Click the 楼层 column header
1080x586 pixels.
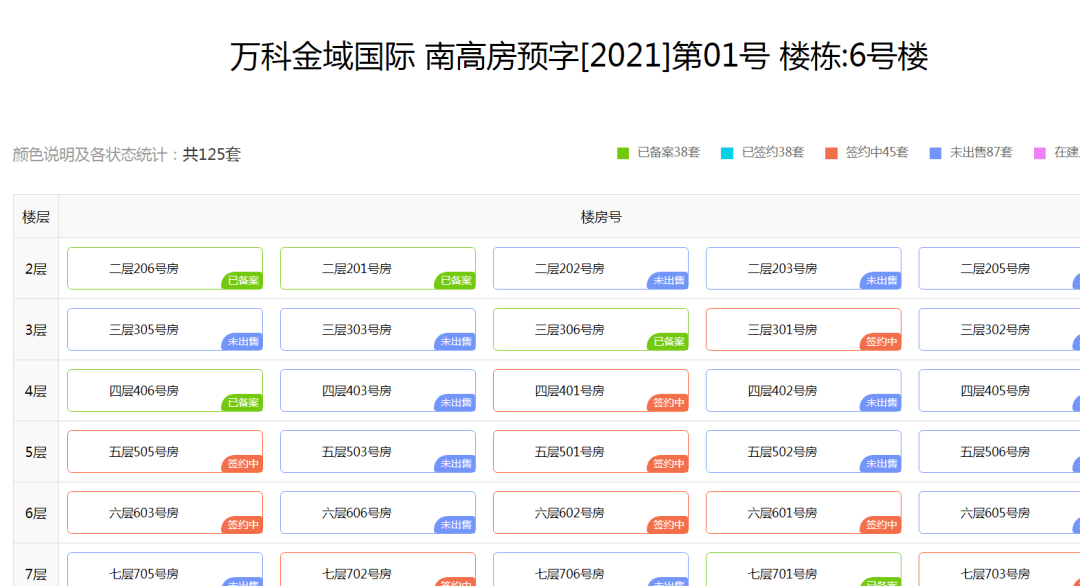click(x=36, y=217)
